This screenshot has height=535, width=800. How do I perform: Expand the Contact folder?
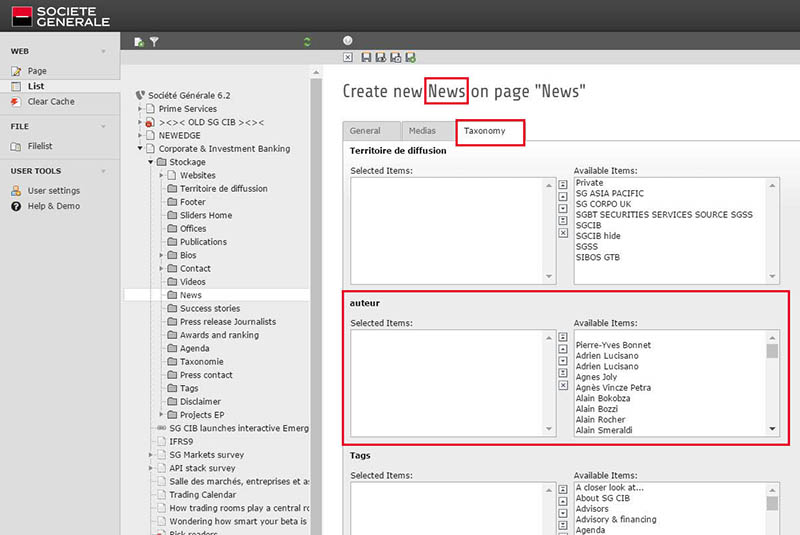161,268
